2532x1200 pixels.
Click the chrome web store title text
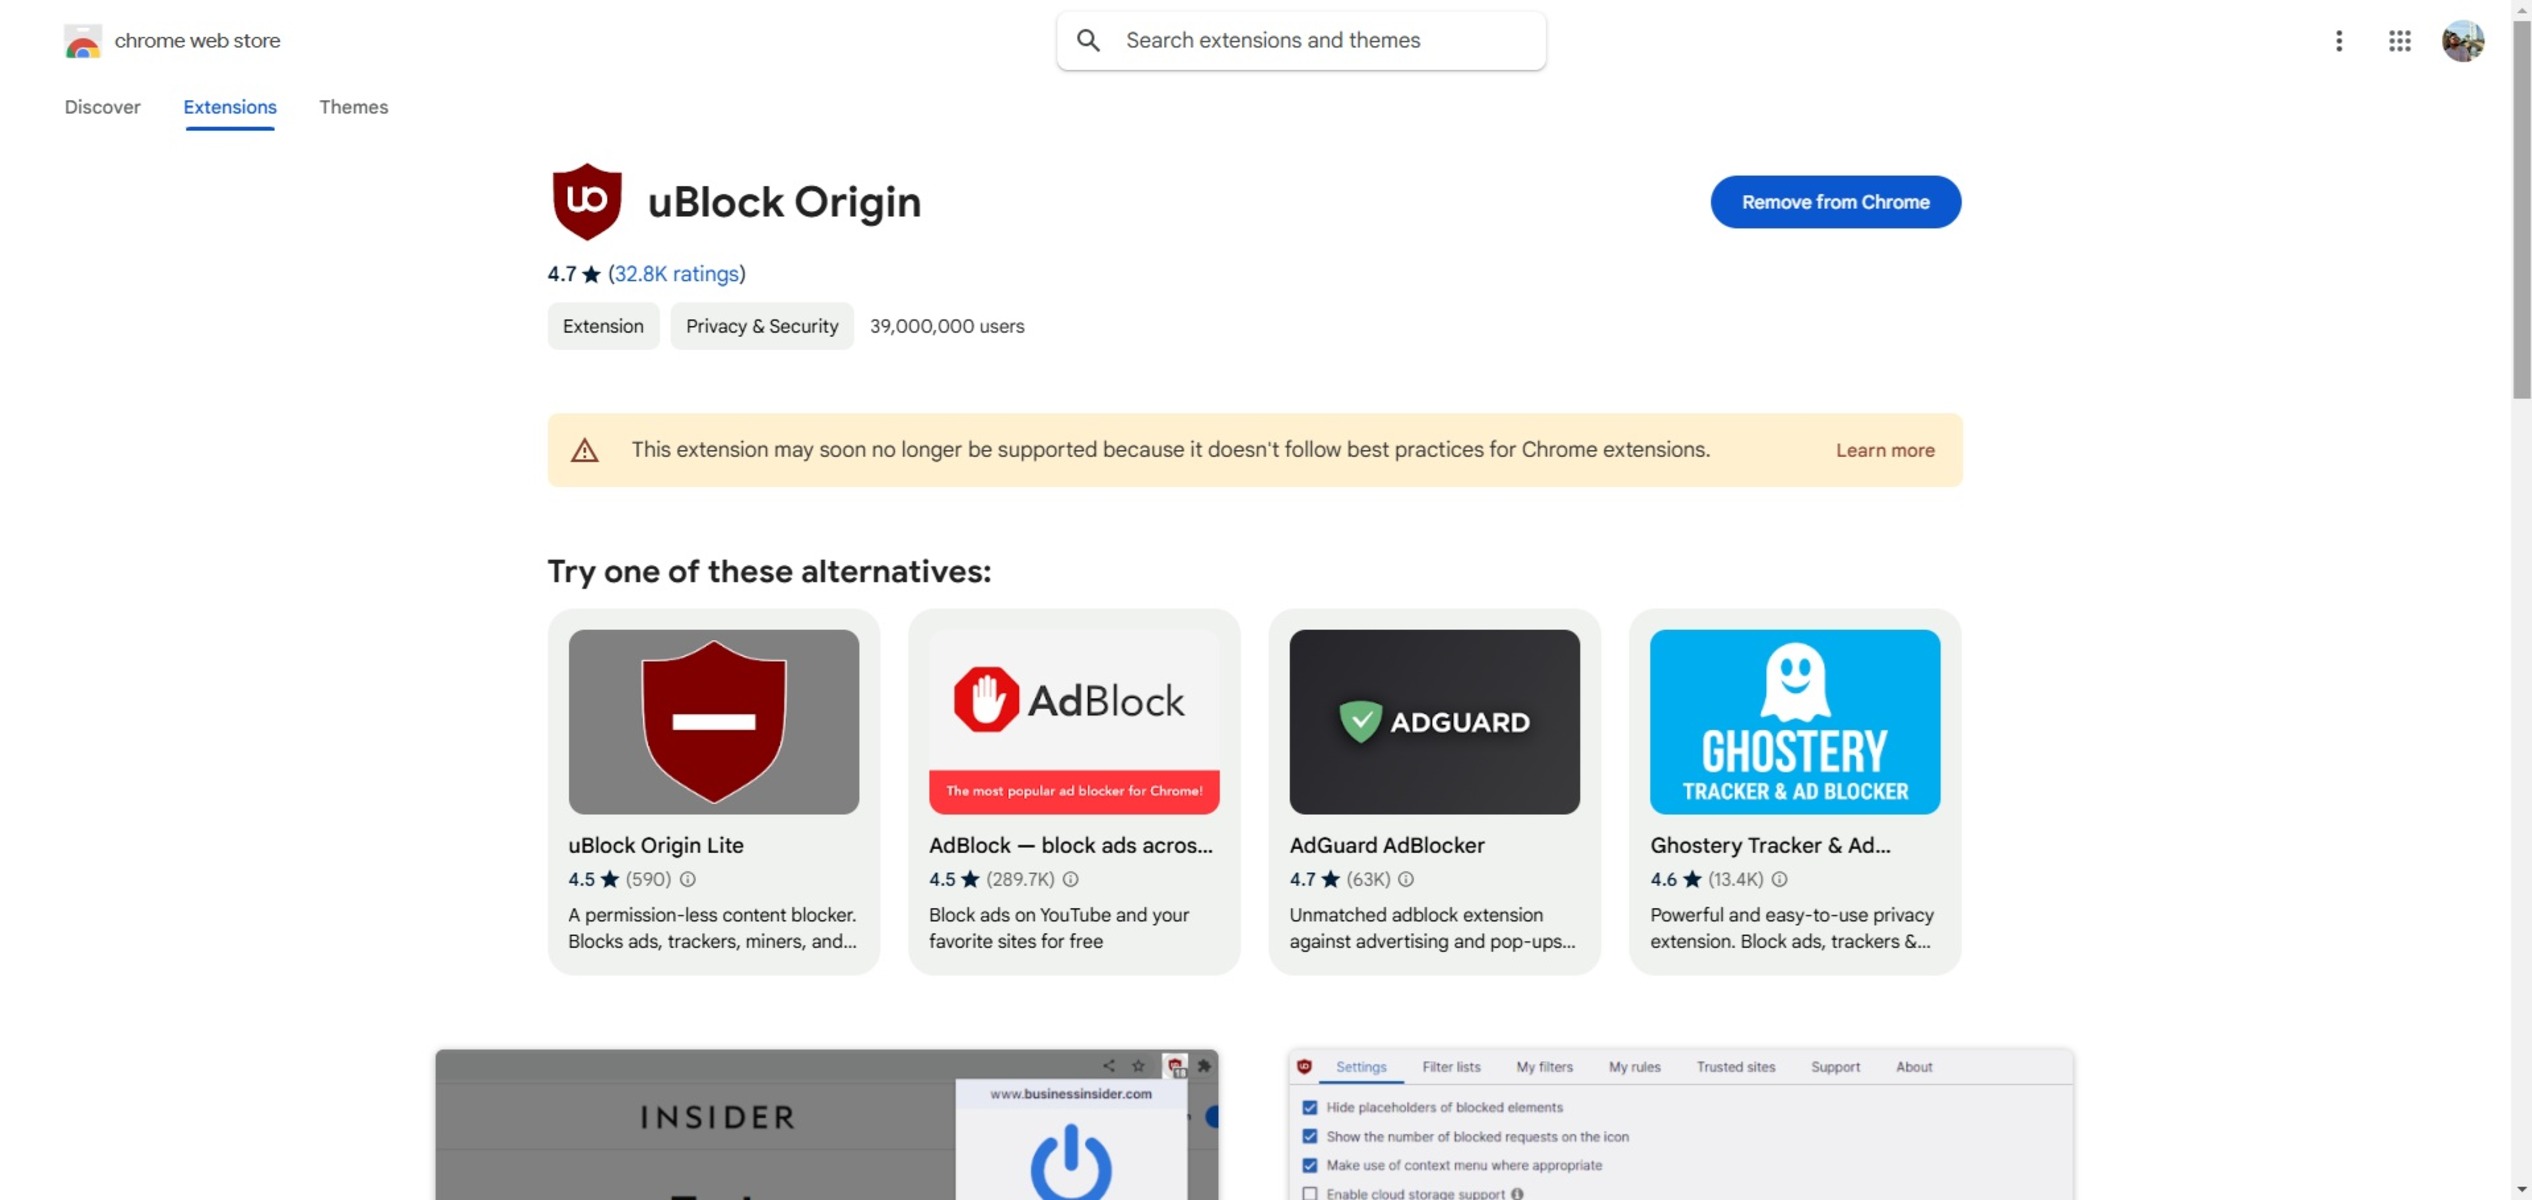pyautogui.click(x=197, y=41)
